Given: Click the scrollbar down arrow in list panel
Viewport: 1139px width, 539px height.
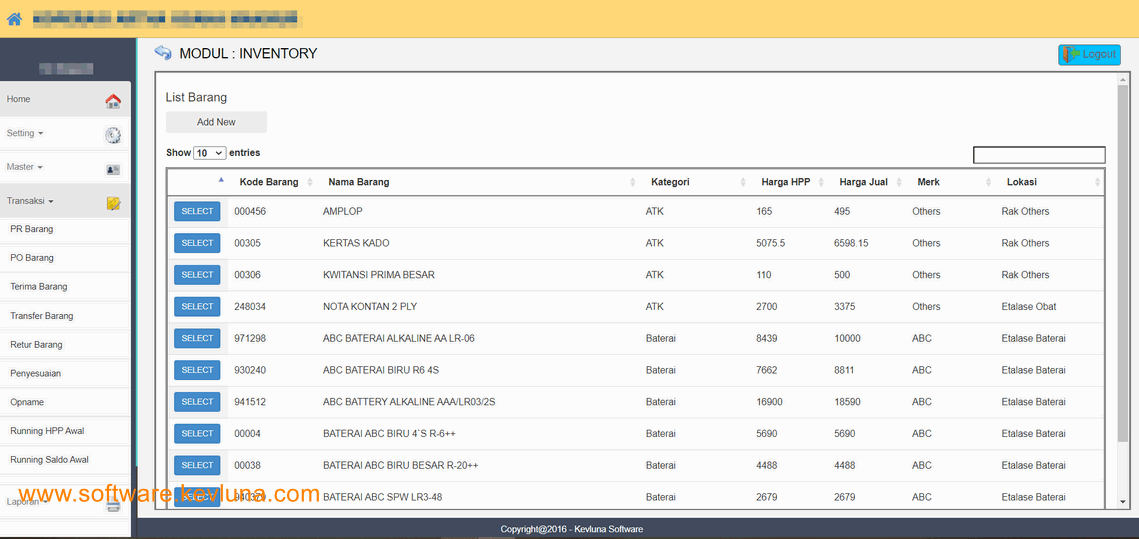Looking at the screenshot, I should tap(1122, 501).
